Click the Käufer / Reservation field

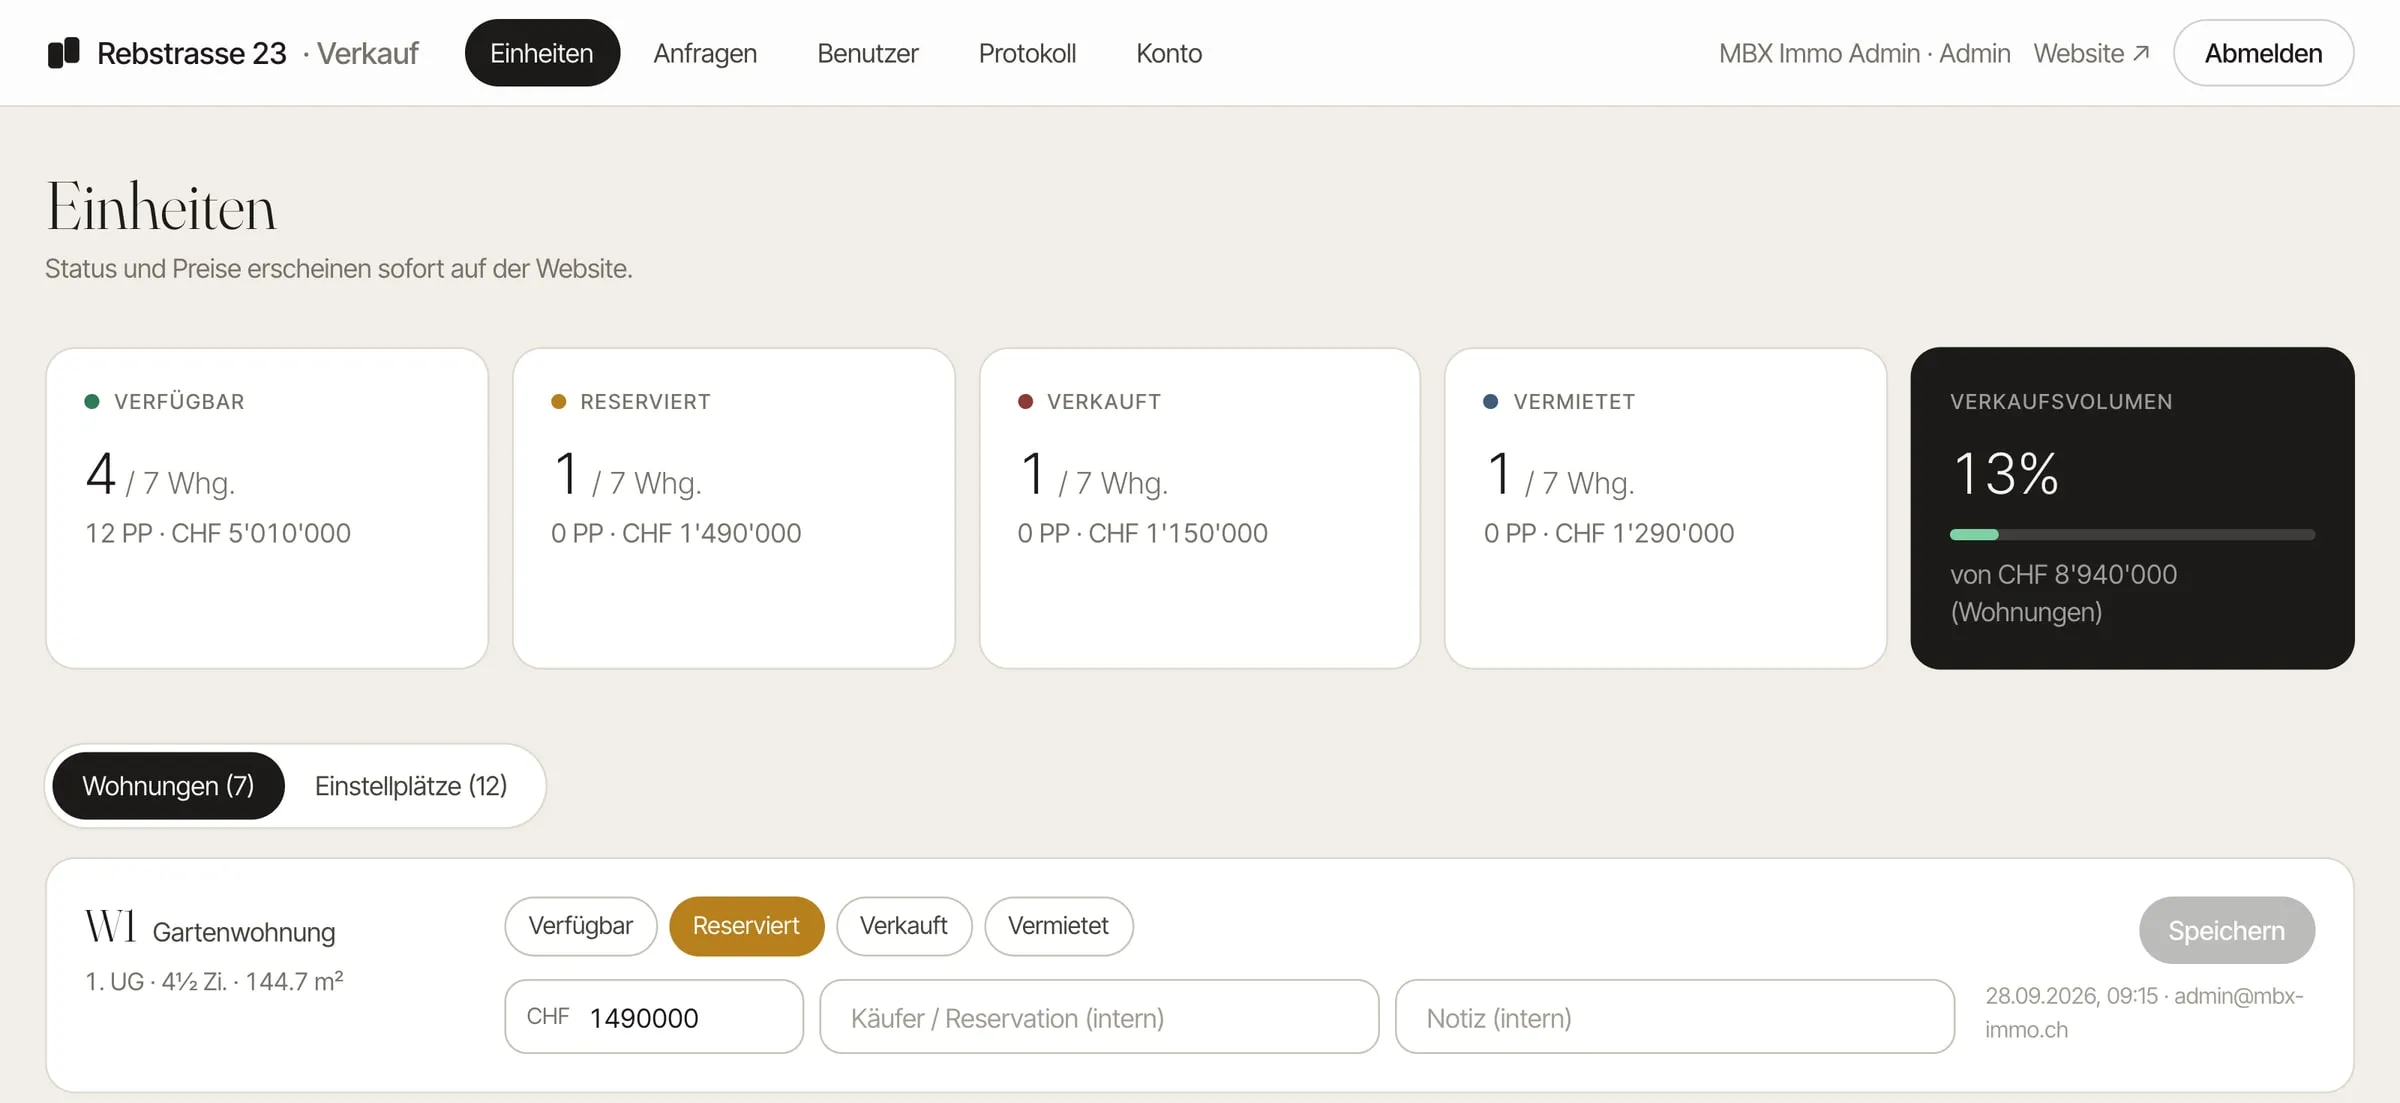(1099, 1017)
